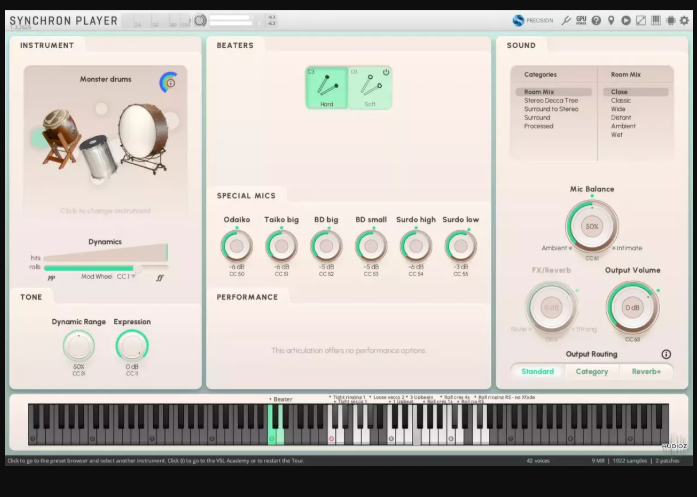This screenshot has height=497, width=697.
Task: Click the Monster drums instrument image
Action: (x=105, y=142)
